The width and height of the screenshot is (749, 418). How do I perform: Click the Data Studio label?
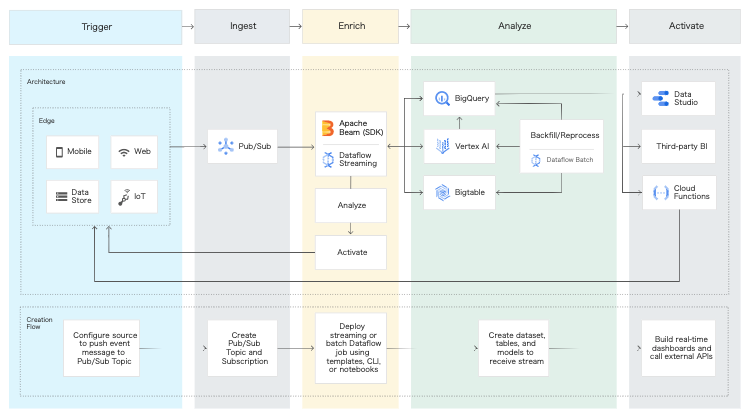[686, 98]
